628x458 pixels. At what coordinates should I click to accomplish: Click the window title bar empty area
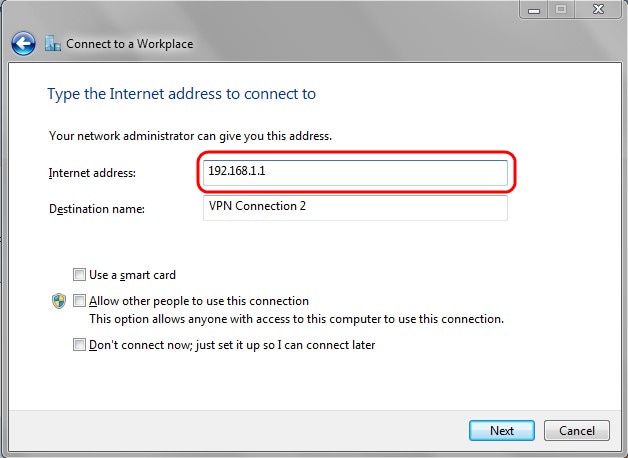(300, 12)
